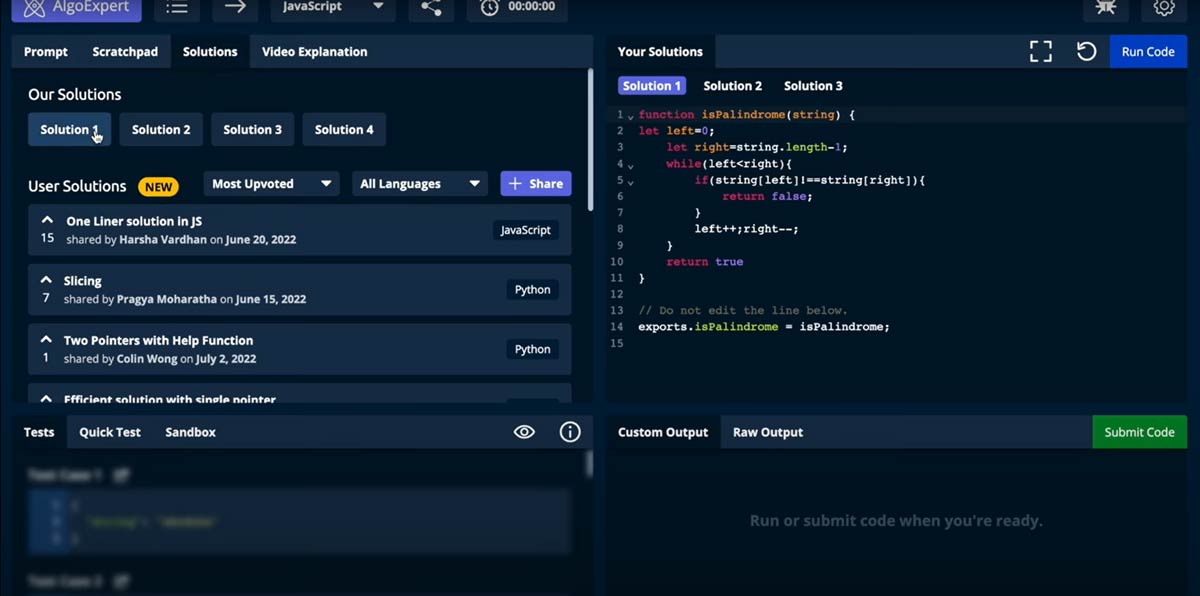Click the exports.isPalindrome code line
Viewport: 1200px width, 596px height.
tap(764, 327)
